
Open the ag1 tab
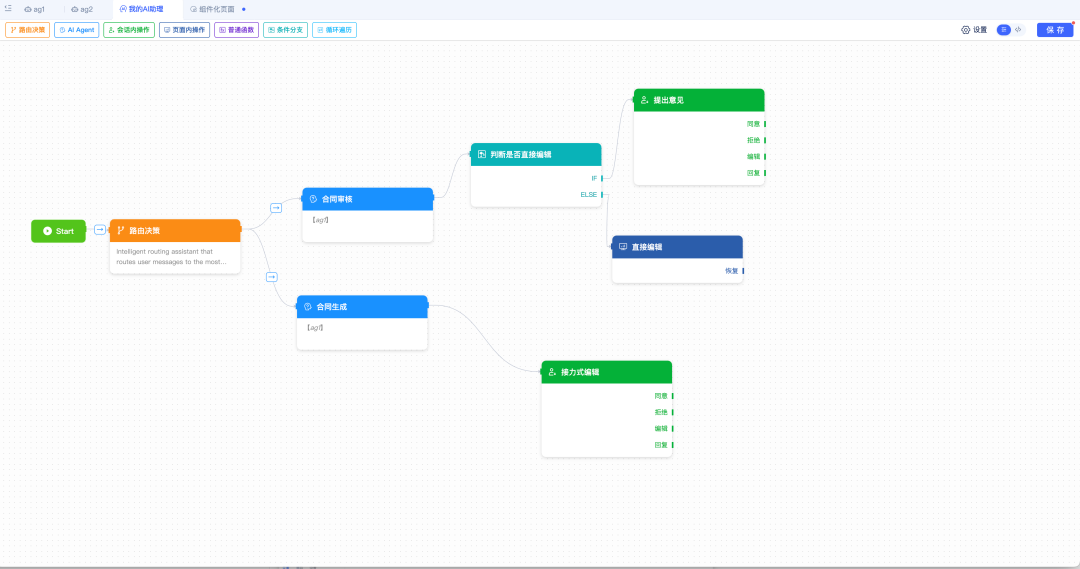[x=34, y=9]
